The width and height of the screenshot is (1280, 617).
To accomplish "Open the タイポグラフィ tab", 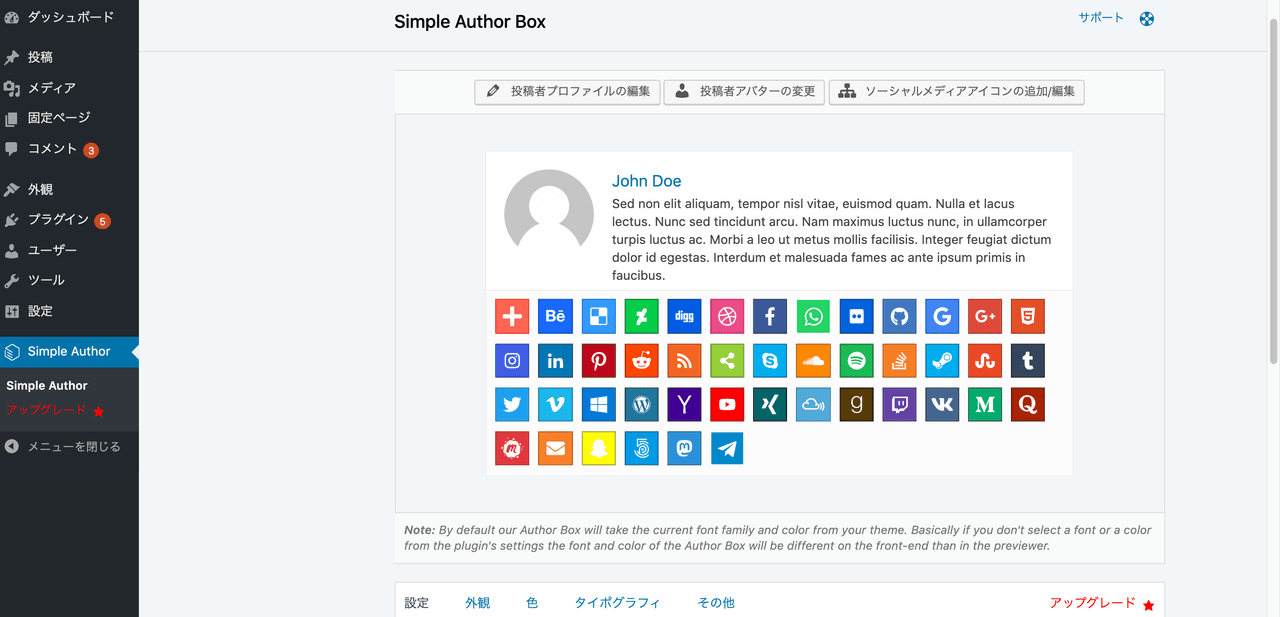I will (617, 603).
